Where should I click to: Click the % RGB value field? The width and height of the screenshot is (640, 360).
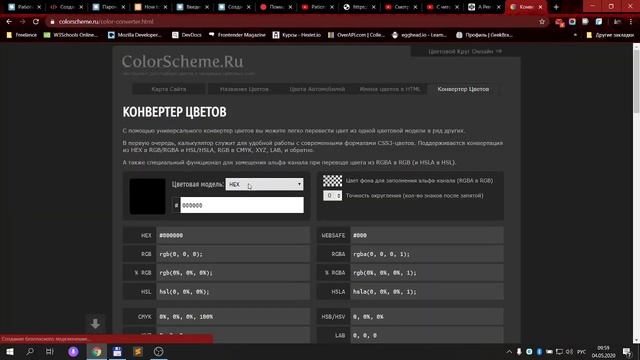(233, 273)
